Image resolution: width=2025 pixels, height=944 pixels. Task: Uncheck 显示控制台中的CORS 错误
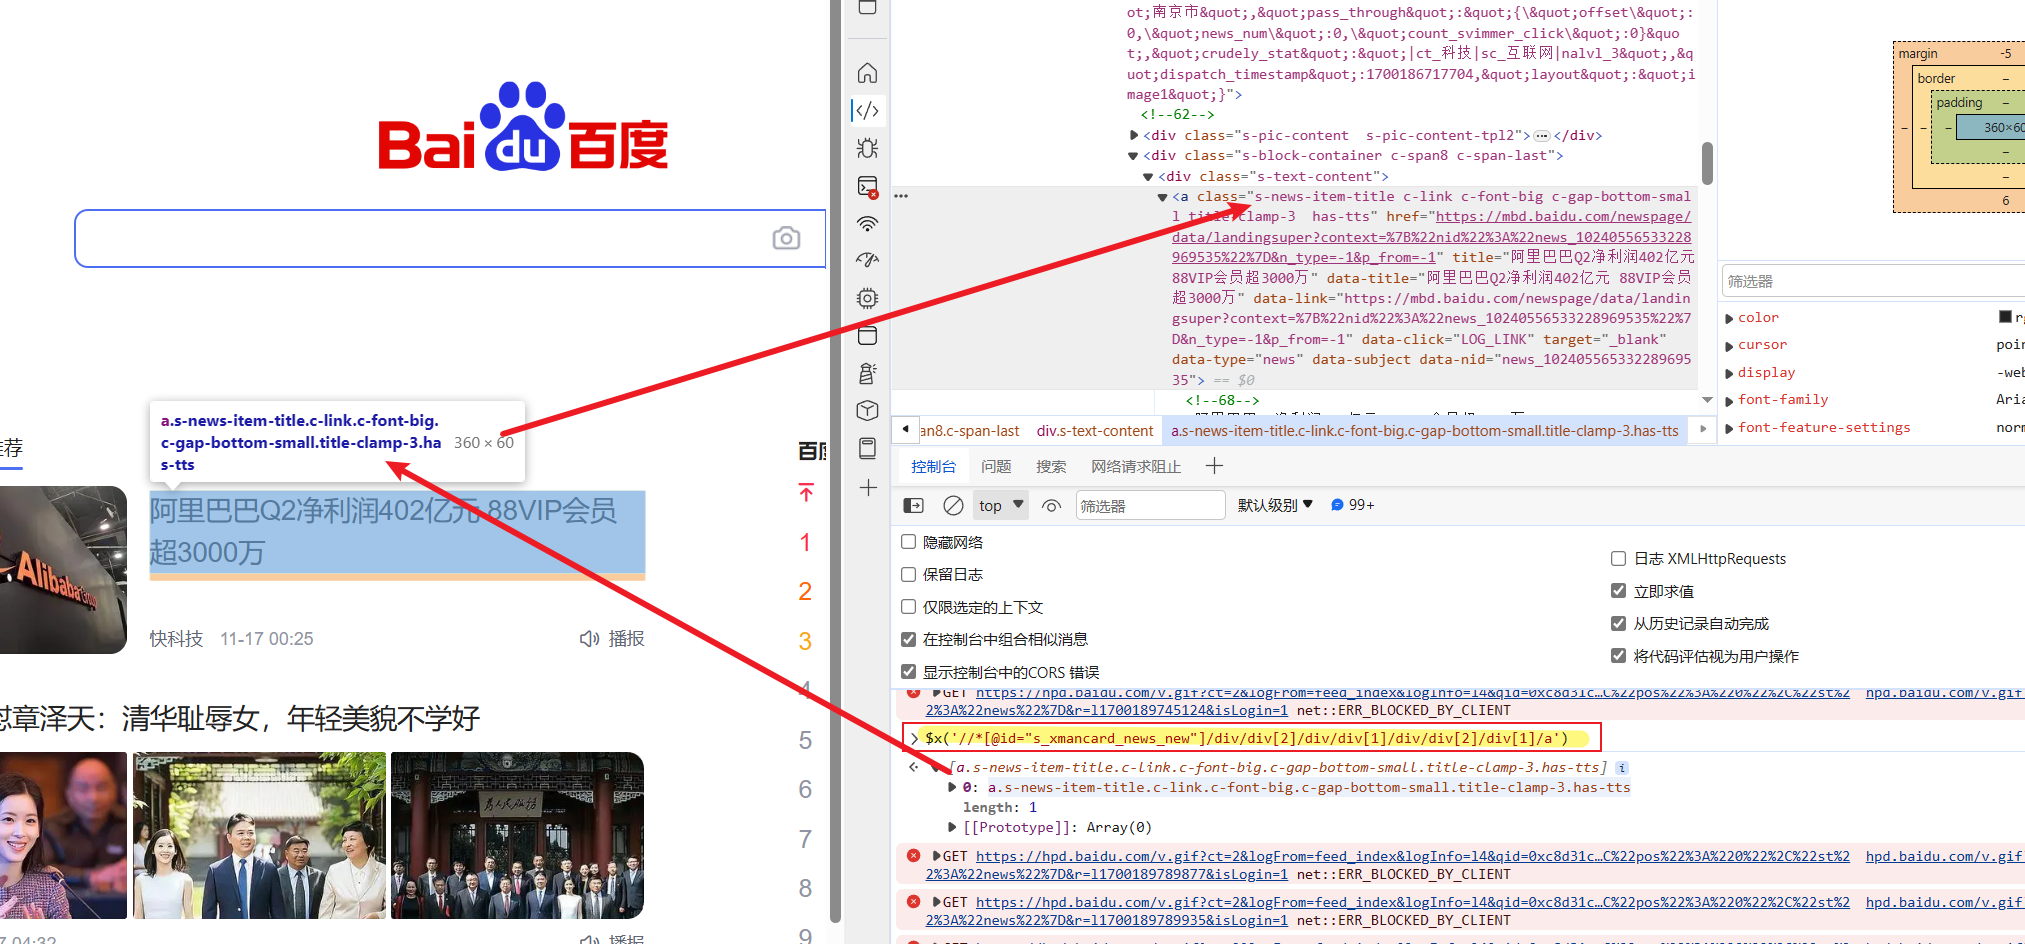(x=908, y=672)
